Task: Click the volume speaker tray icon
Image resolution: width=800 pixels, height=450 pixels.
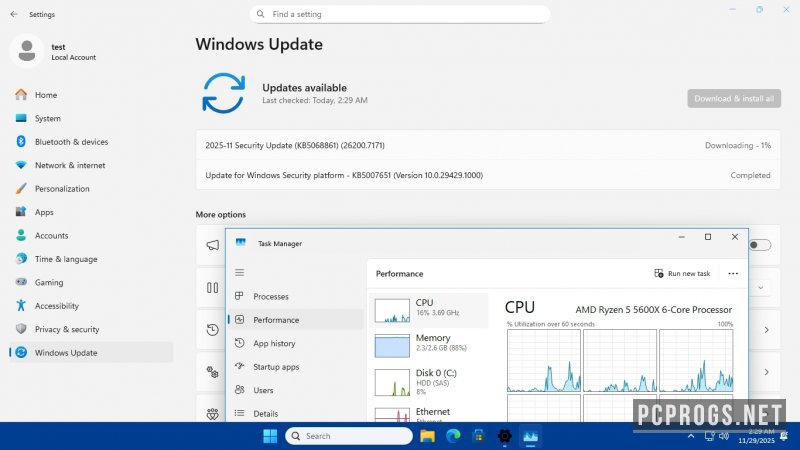Action: [x=723, y=436]
